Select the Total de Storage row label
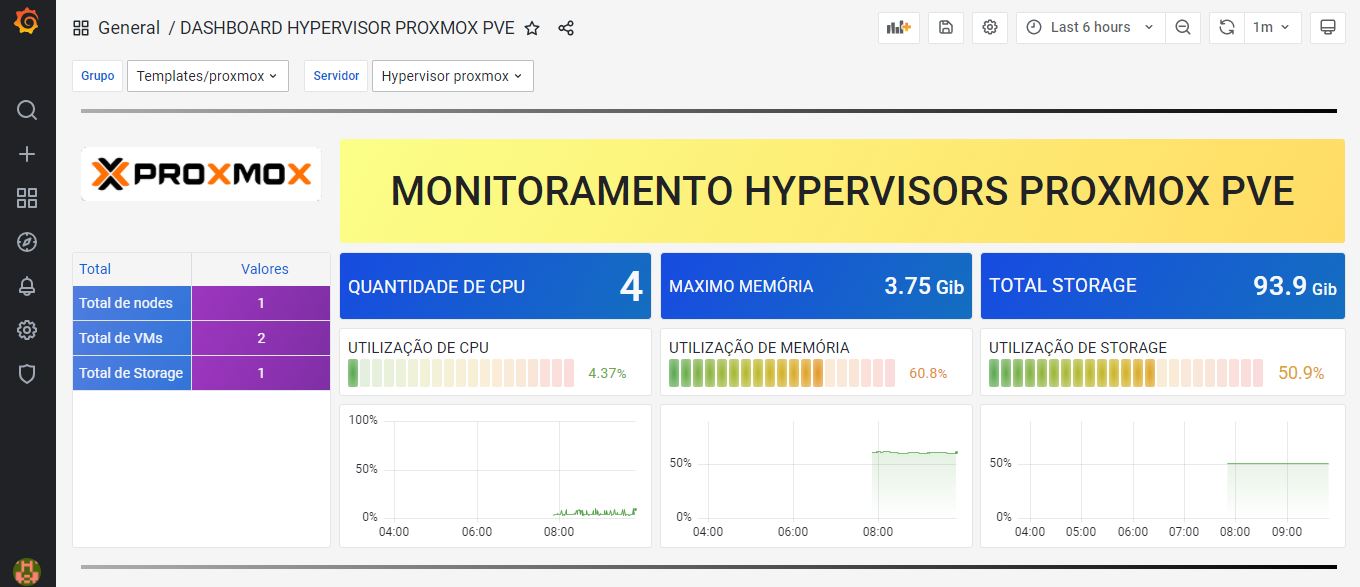1360x587 pixels. point(131,373)
